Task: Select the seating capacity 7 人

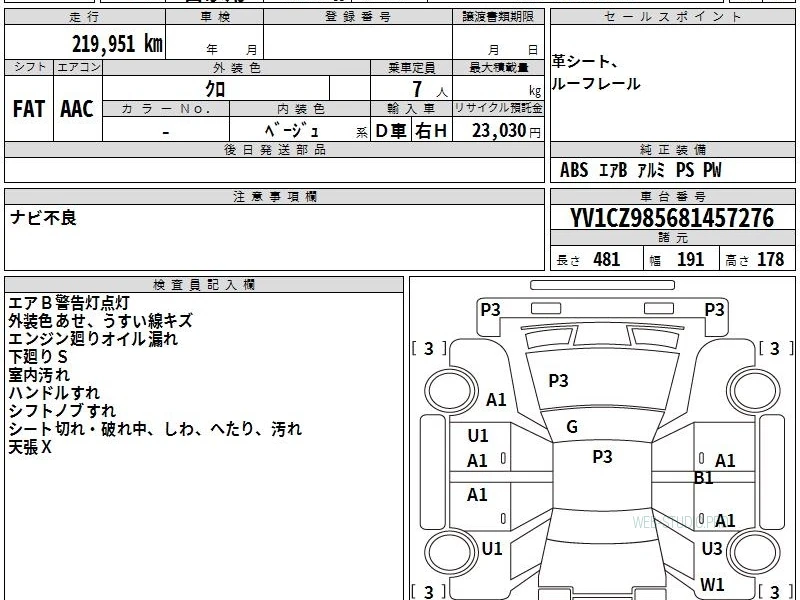Action: click(430, 90)
